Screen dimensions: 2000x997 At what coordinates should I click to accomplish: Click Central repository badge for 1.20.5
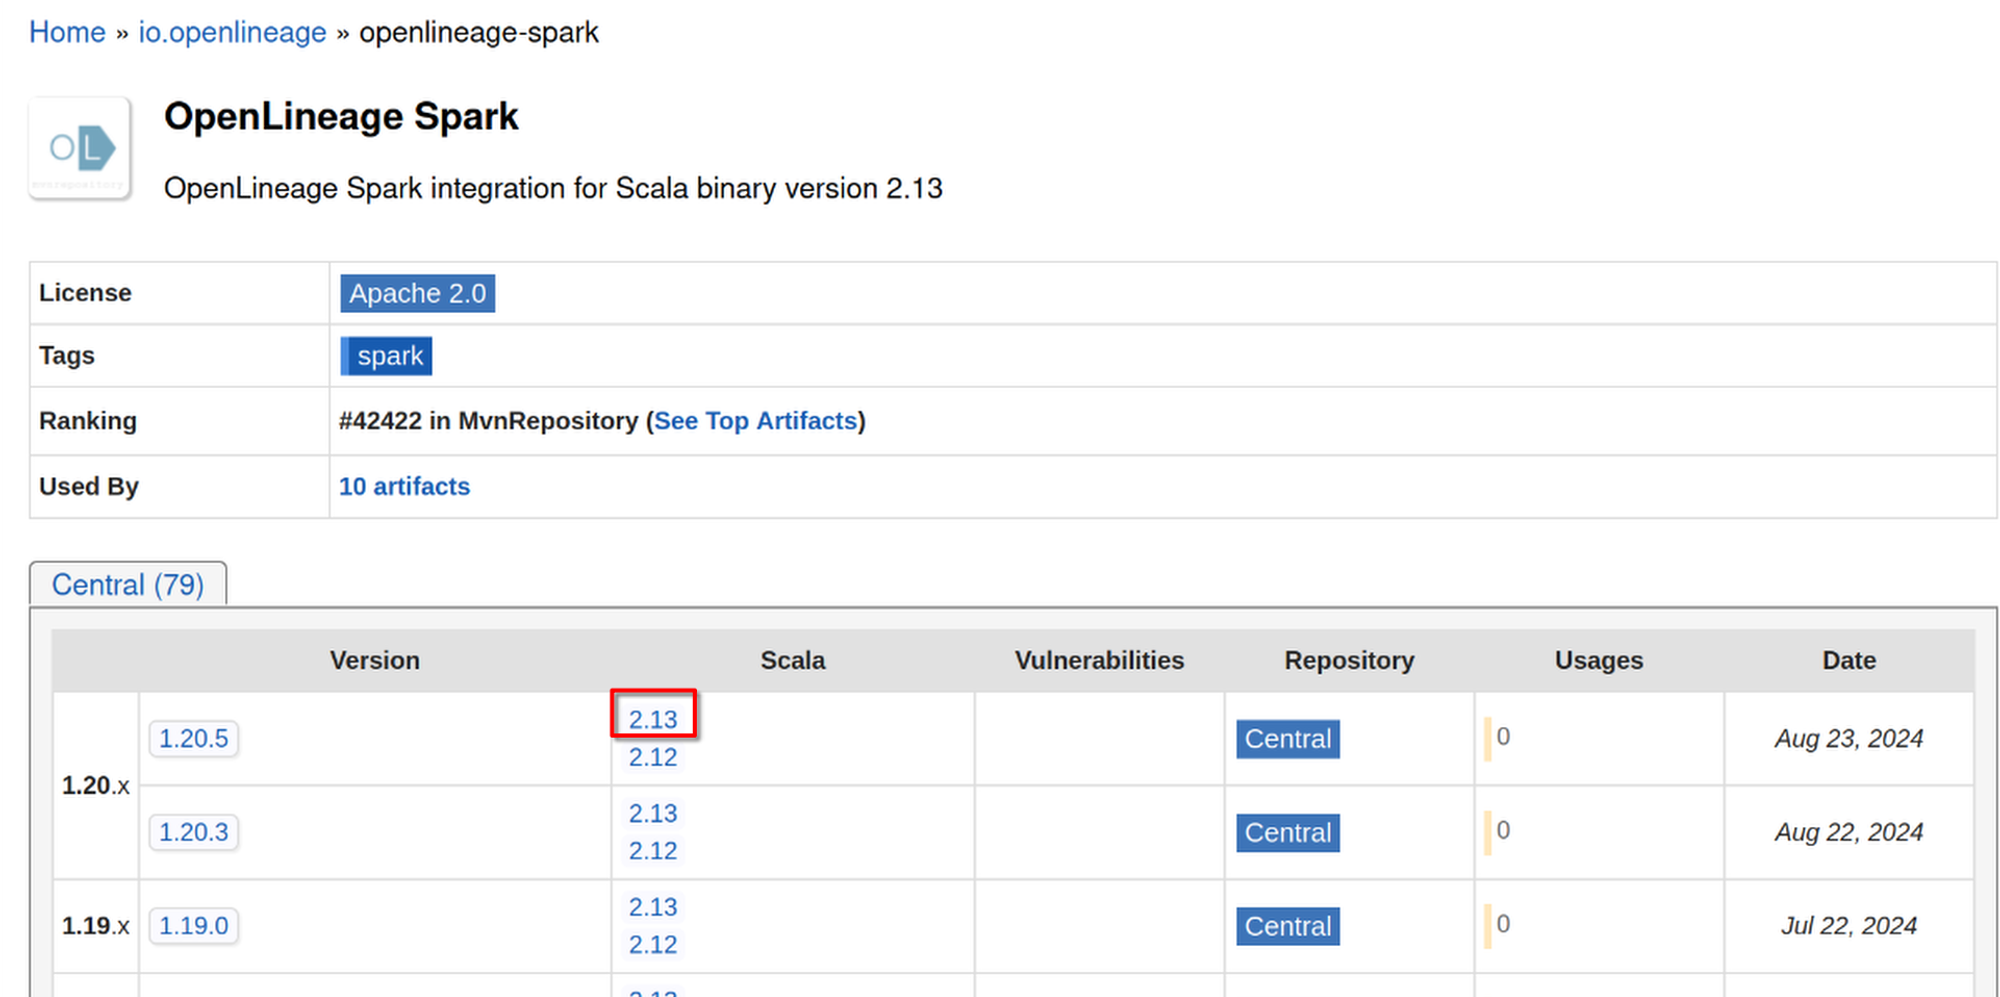coord(1287,739)
